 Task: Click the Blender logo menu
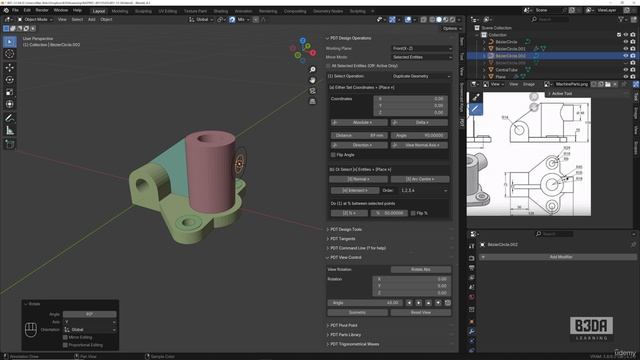tap(6, 10)
